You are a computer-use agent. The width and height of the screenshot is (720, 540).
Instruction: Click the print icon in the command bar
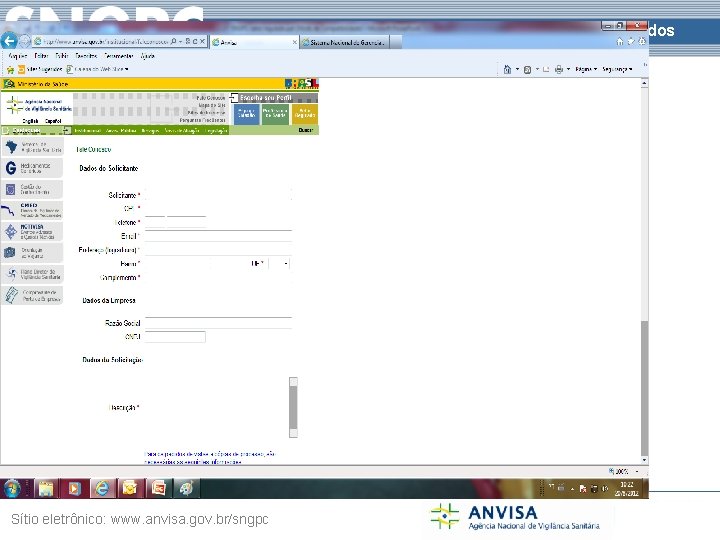(x=559, y=69)
